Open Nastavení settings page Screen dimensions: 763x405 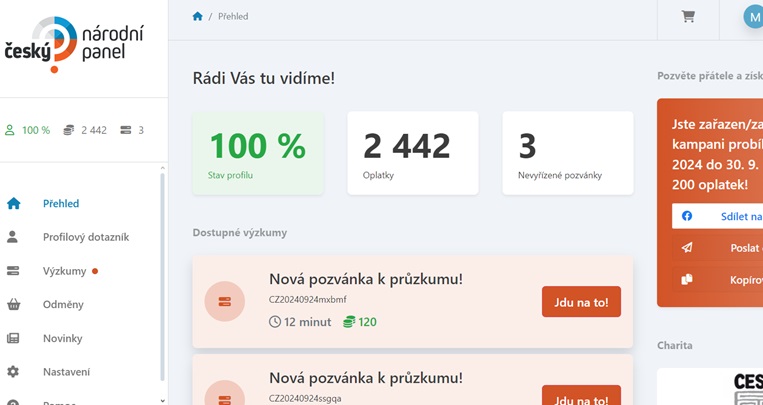66,372
